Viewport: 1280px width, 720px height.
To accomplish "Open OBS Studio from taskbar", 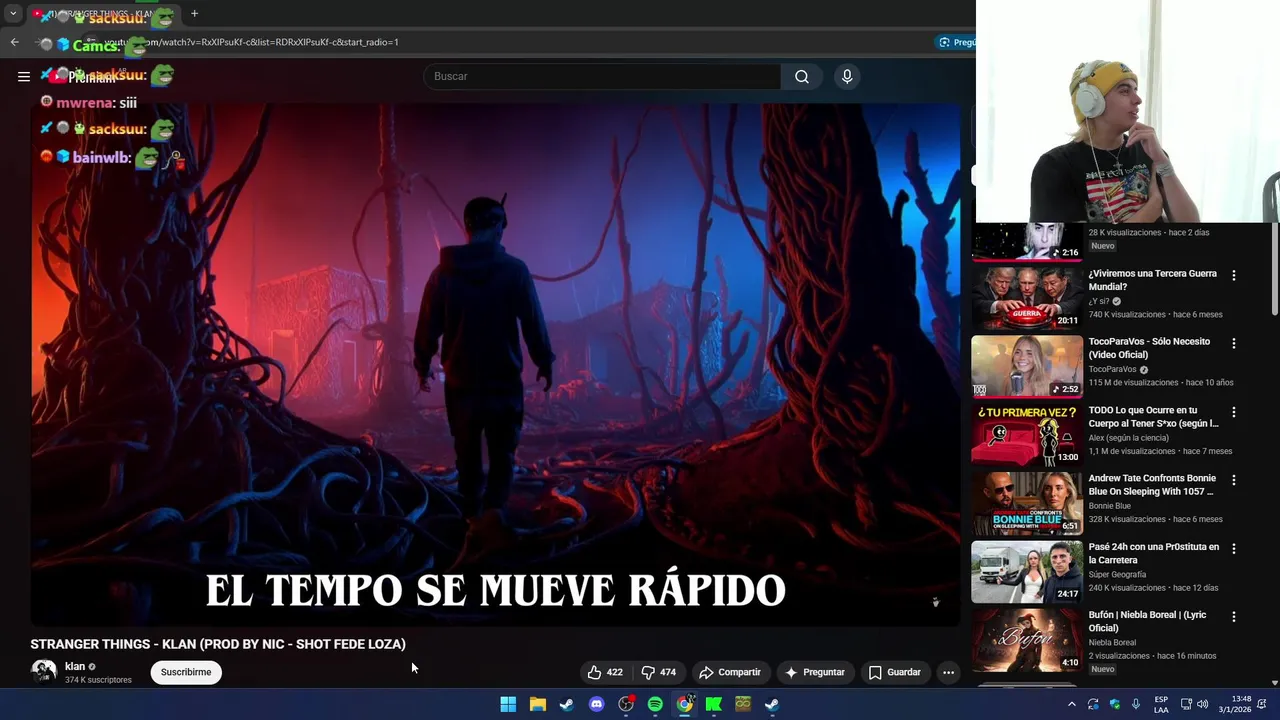I will coord(626,704).
